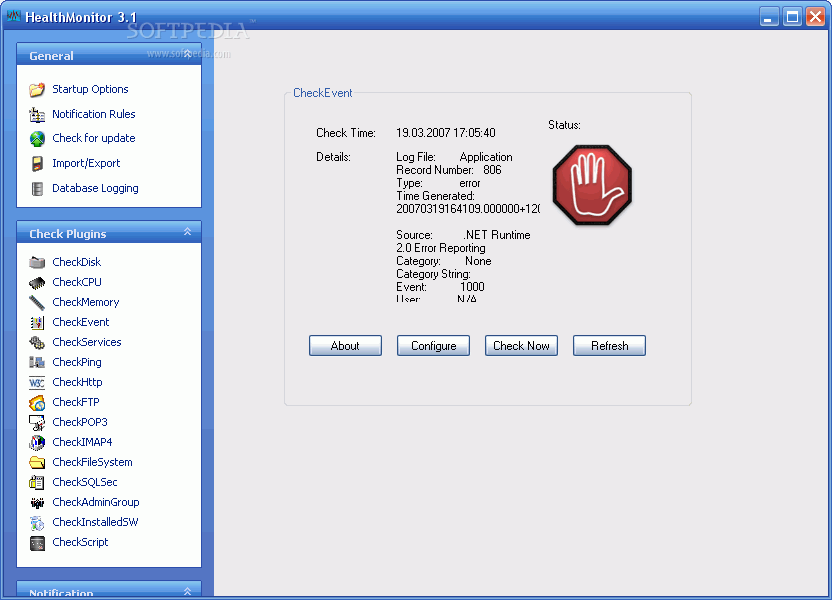Viewport: 832px width, 600px height.
Task: Select the CheckAdminGroup plugin link
Action: [x=96, y=502]
